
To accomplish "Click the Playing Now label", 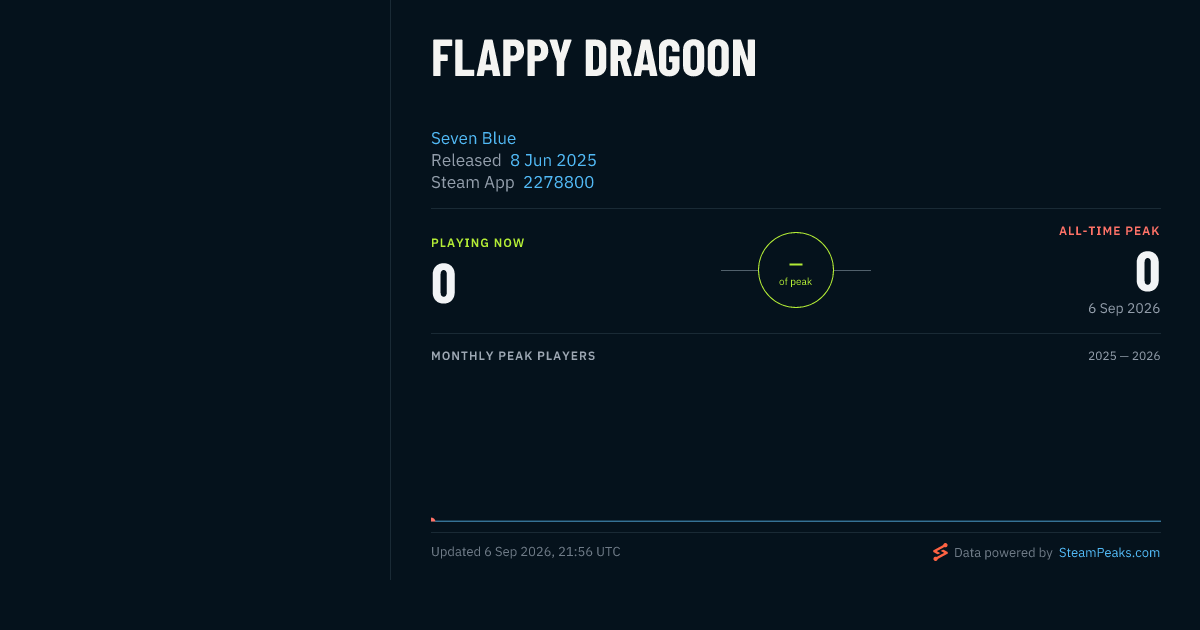I will coord(478,243).
